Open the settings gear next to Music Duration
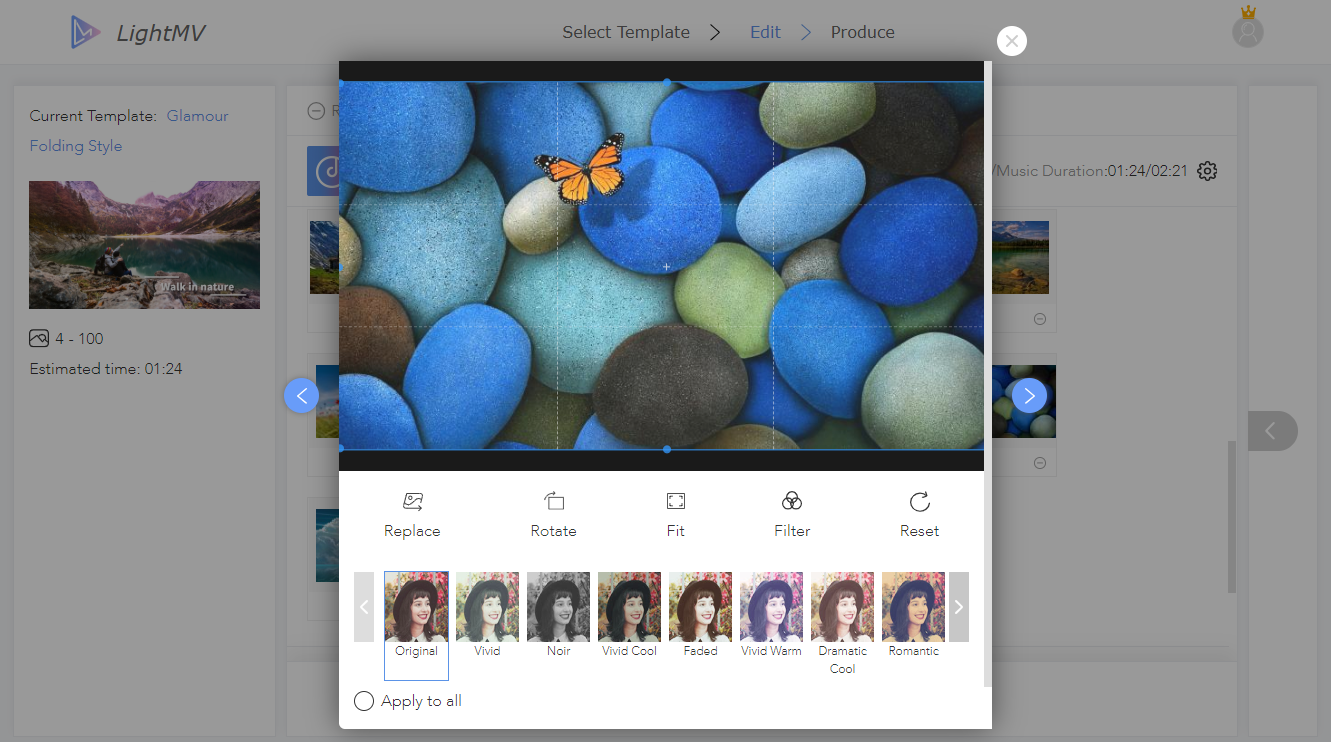Image resolution: width=1331 pixels, height=742 pixels. pos(1207,171)
